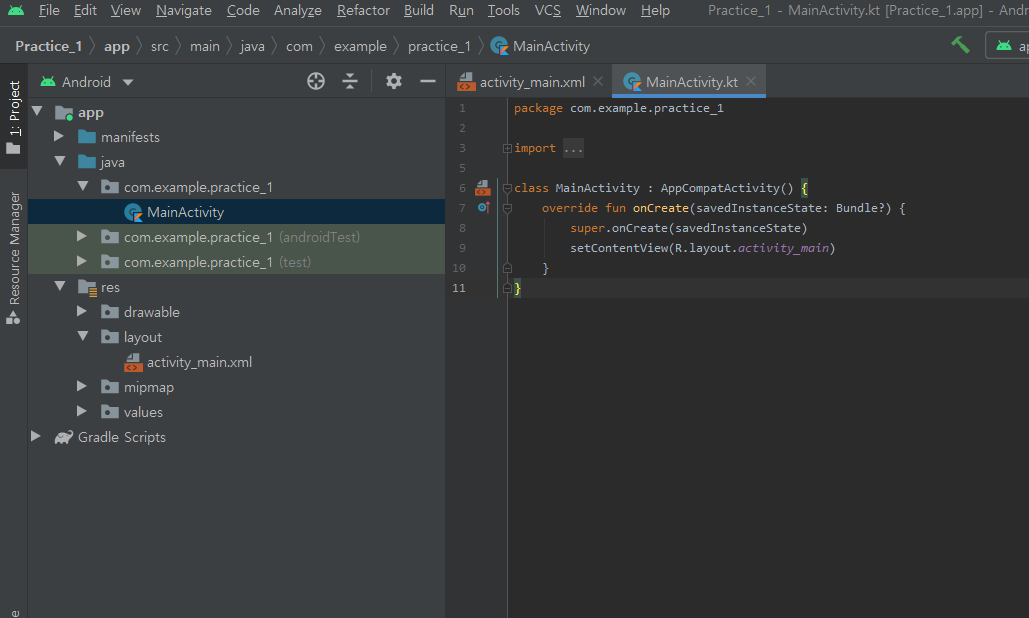Open the Code menu
The image size is (1029, 618).
[243, 10]
